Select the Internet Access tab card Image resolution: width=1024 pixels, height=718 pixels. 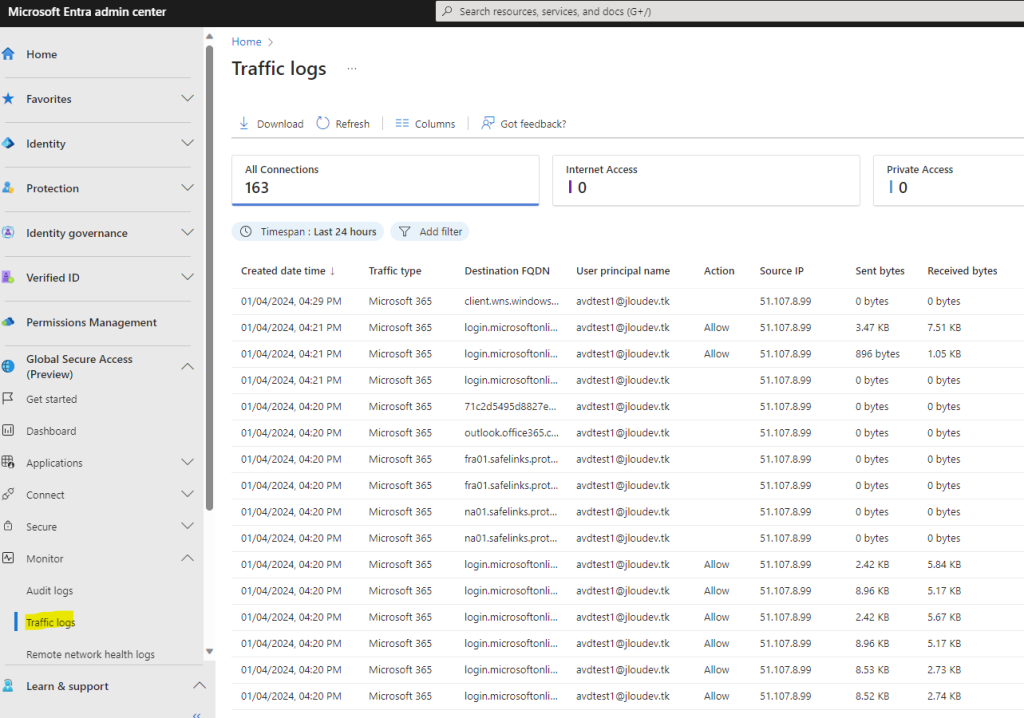coord(706,180)
